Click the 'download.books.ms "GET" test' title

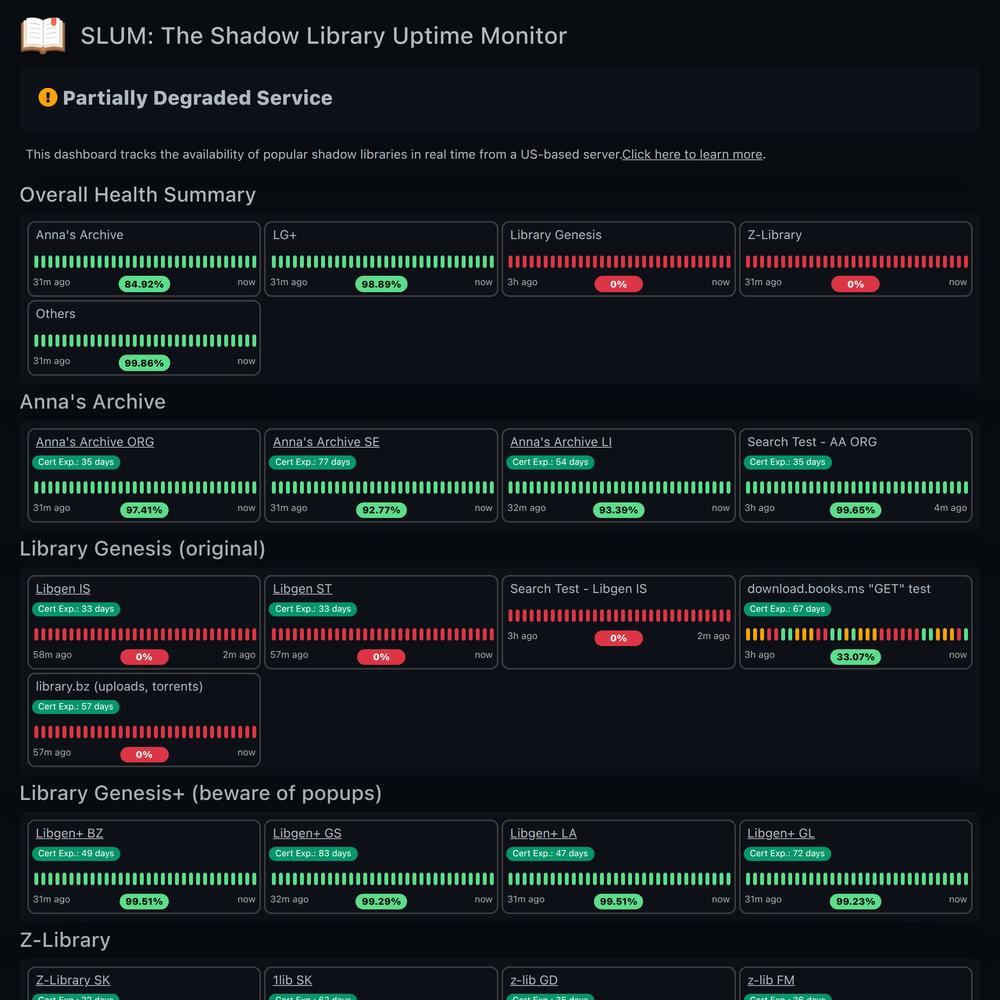pos(839,589)
